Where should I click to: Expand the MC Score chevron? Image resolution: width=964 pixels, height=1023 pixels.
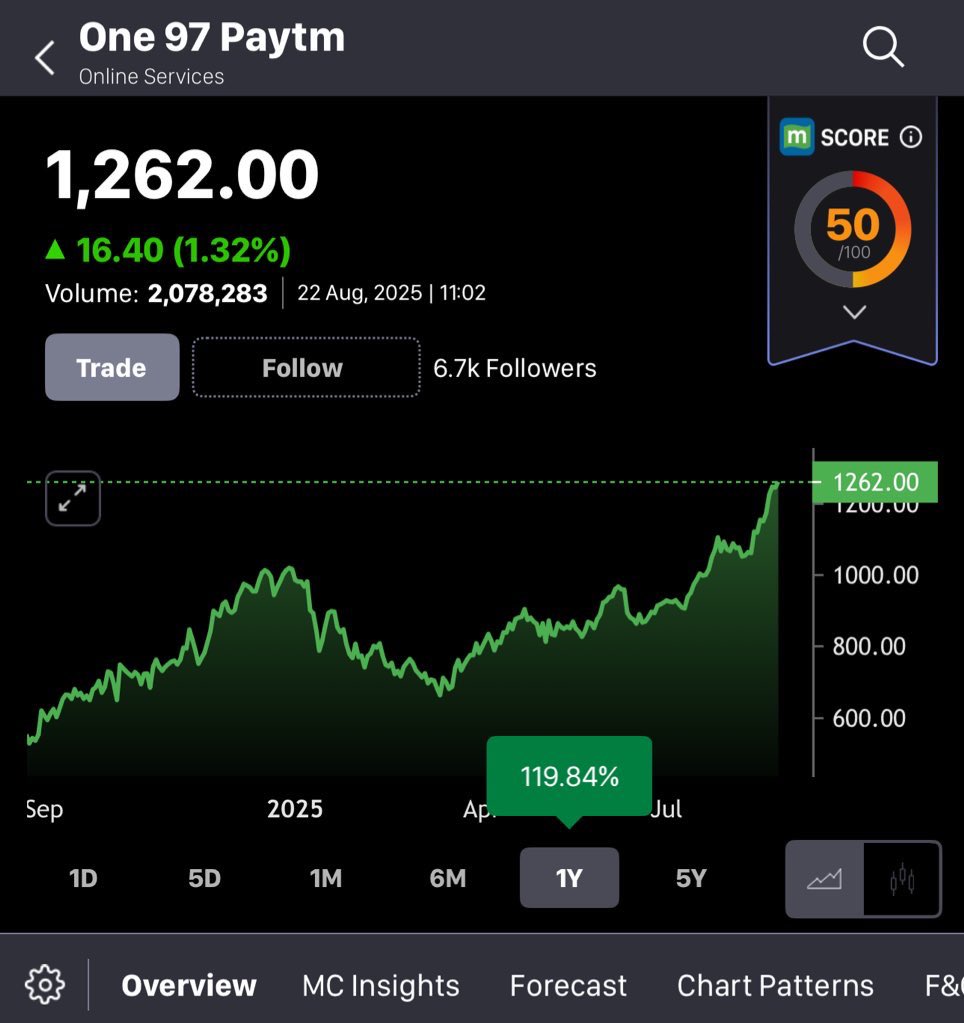854,312
